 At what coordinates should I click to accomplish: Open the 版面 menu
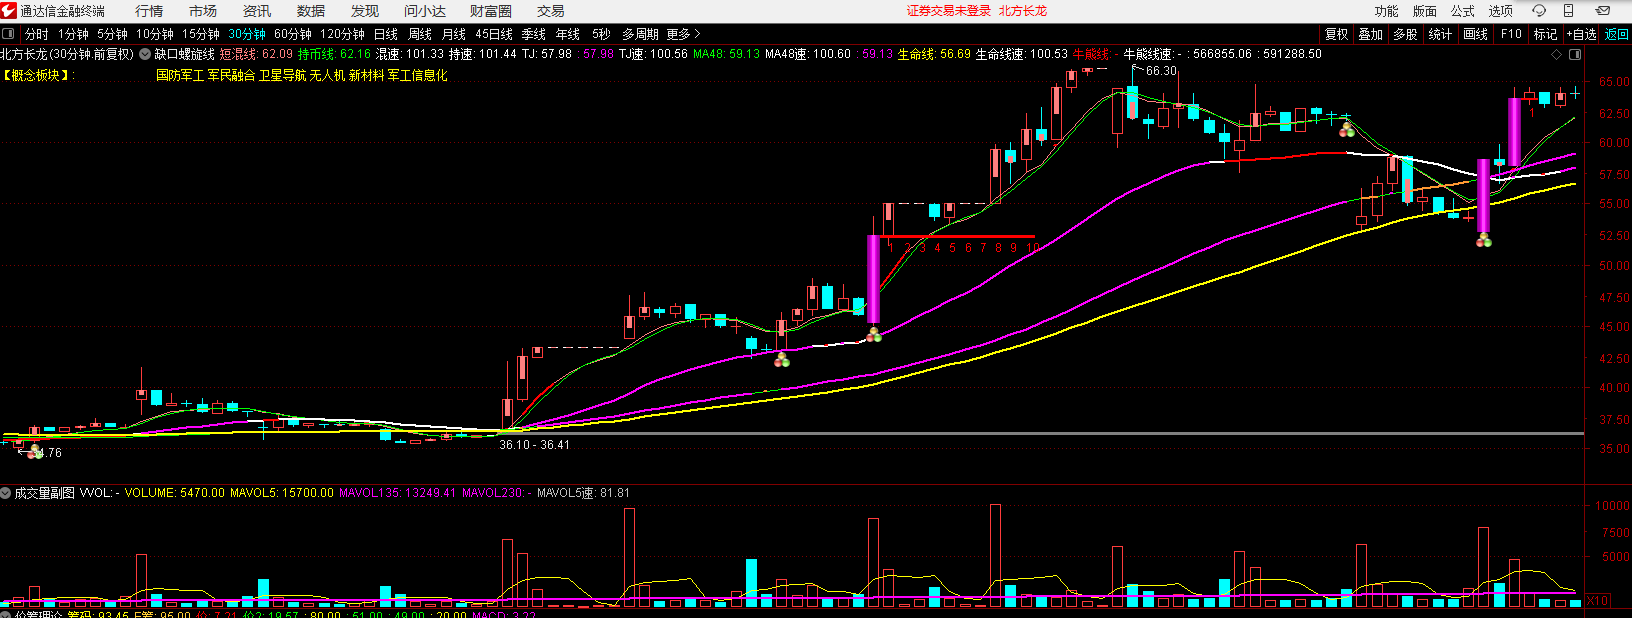[x=1425, y=11]
